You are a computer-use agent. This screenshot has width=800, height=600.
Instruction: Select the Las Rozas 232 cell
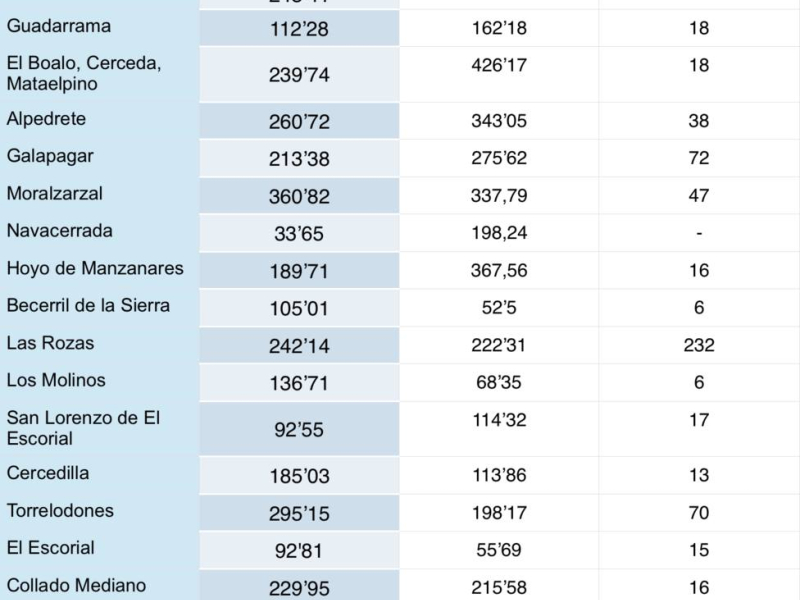(698, 345)
